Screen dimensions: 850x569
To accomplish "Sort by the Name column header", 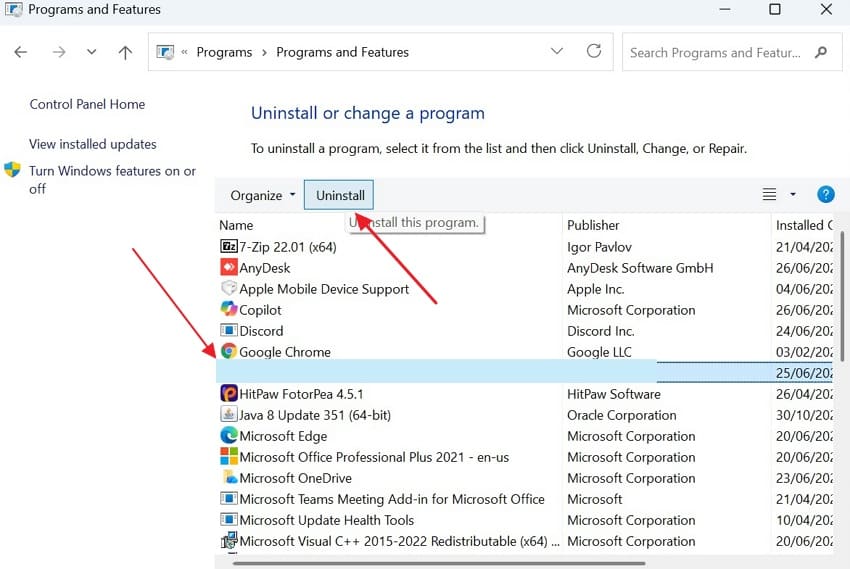I will click(236, 225).
